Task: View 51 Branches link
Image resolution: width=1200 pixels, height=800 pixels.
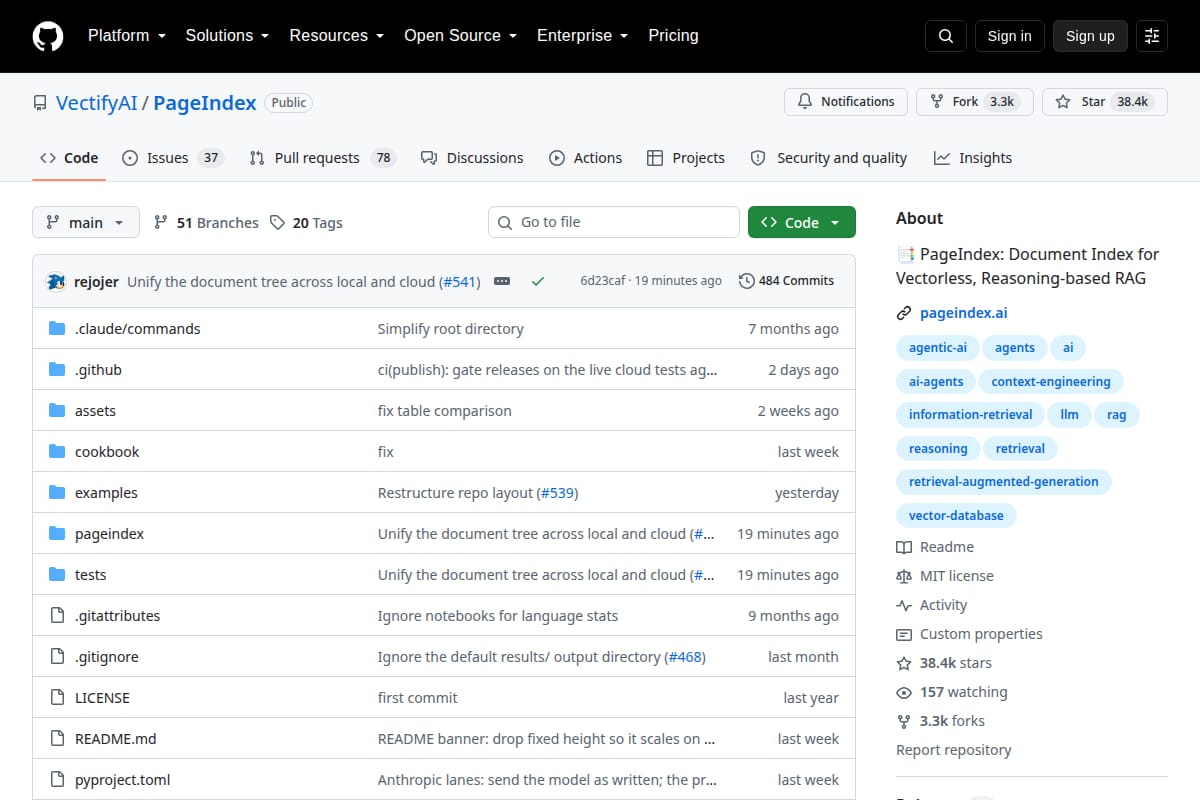Action: tap(206, 223)
